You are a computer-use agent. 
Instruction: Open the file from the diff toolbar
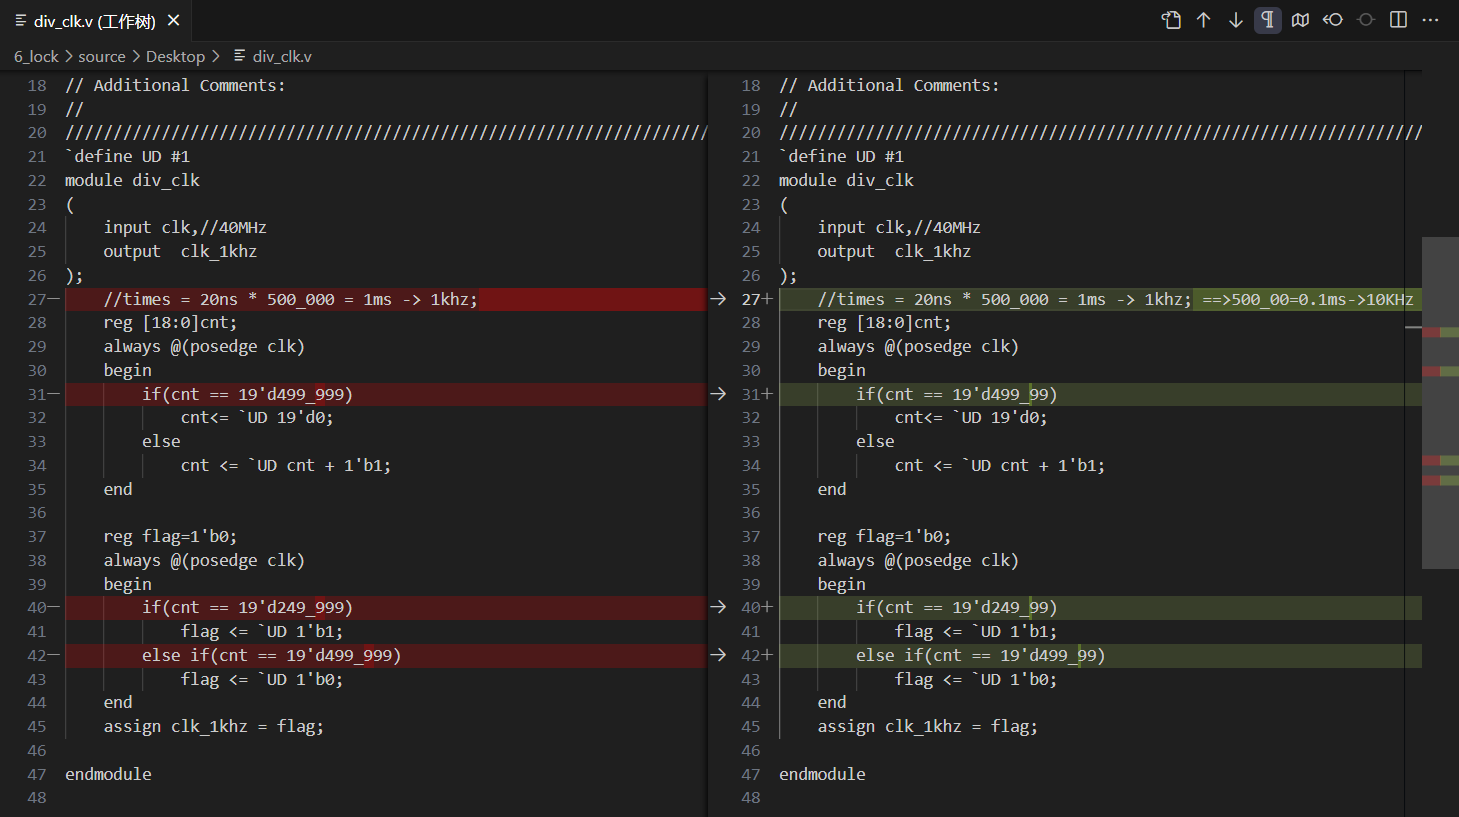pos(1171,20)
